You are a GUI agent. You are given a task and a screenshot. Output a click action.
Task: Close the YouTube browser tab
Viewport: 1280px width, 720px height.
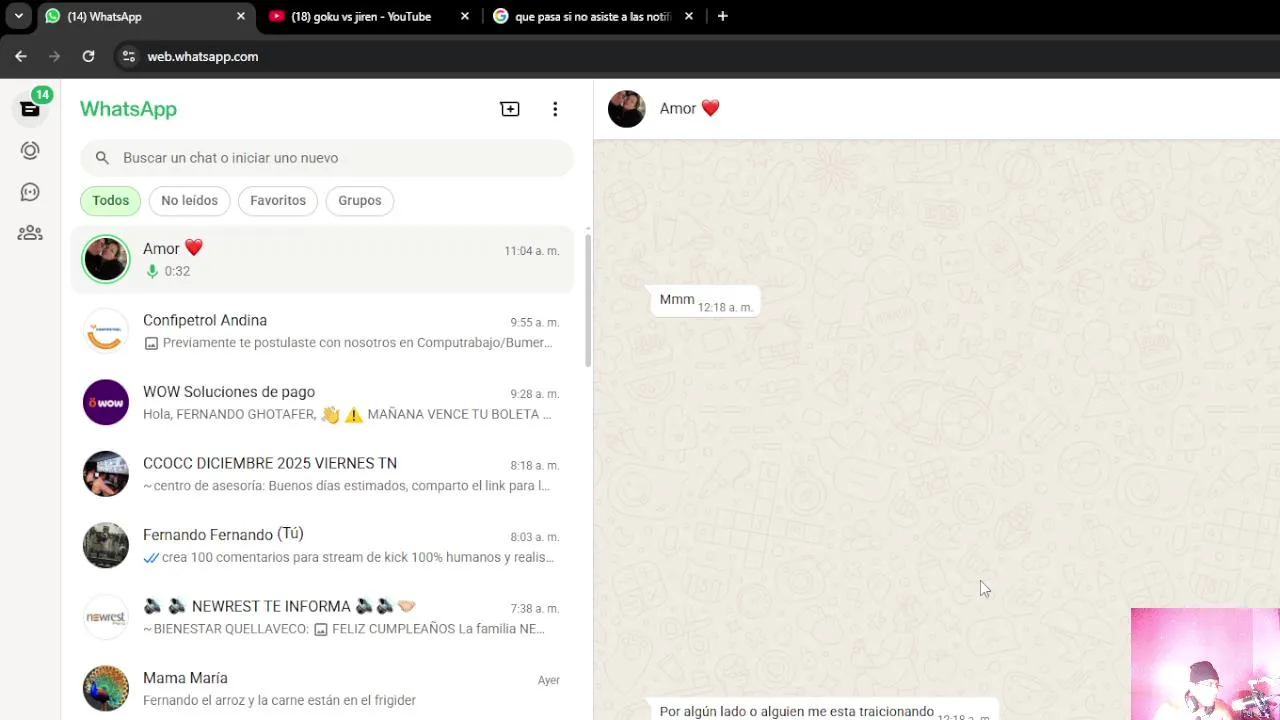click(x=465, y=16)
